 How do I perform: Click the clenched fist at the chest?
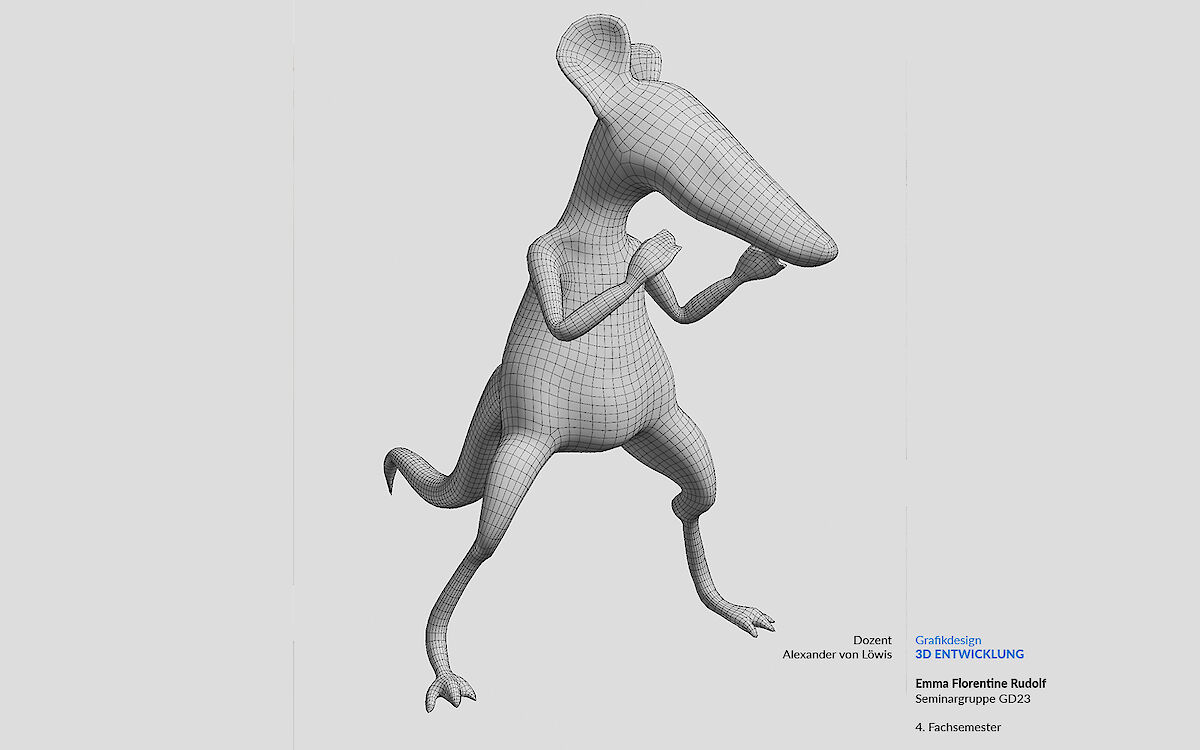coord(660,247)
